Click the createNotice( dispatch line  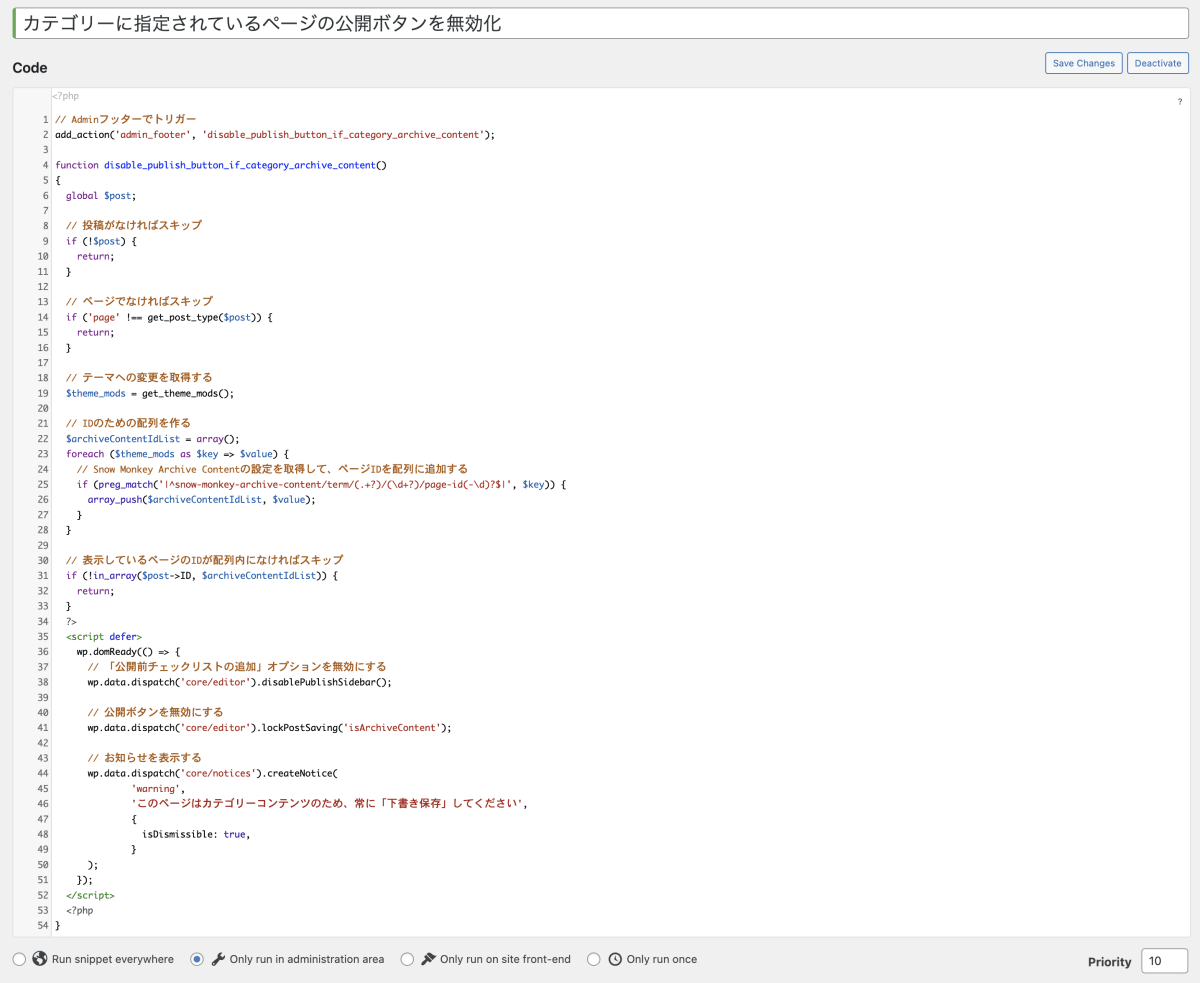pos(214,773)
